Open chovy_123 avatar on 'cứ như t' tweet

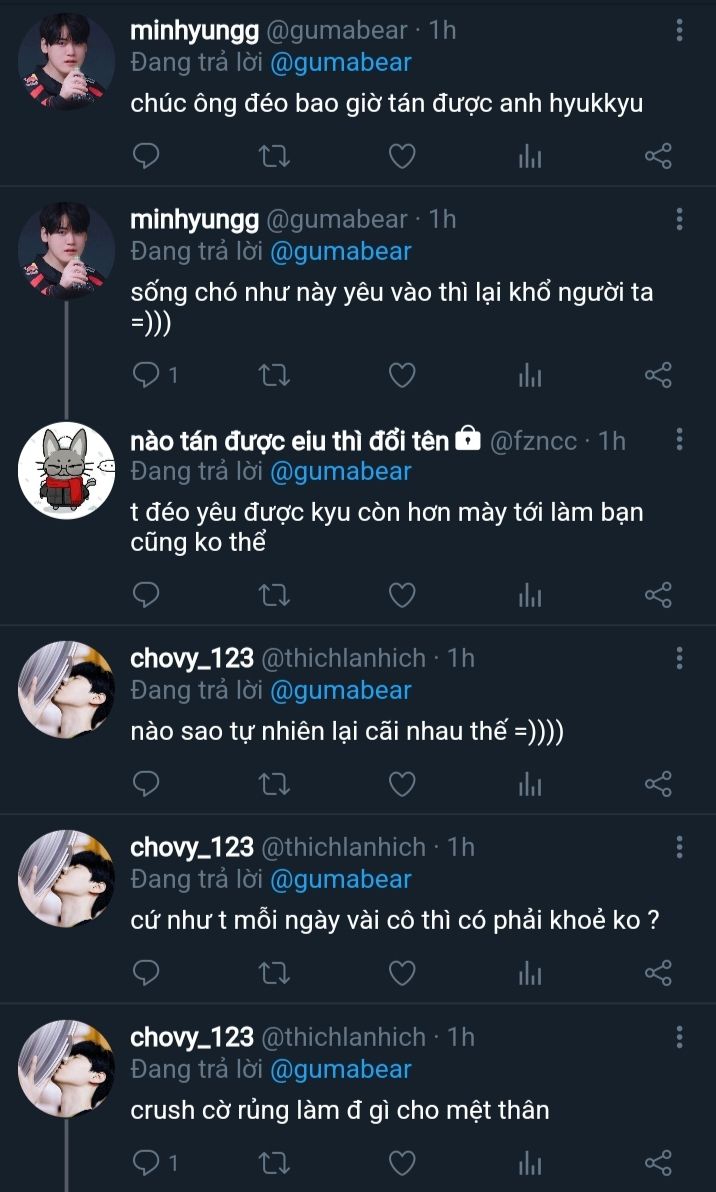[66, 878]
